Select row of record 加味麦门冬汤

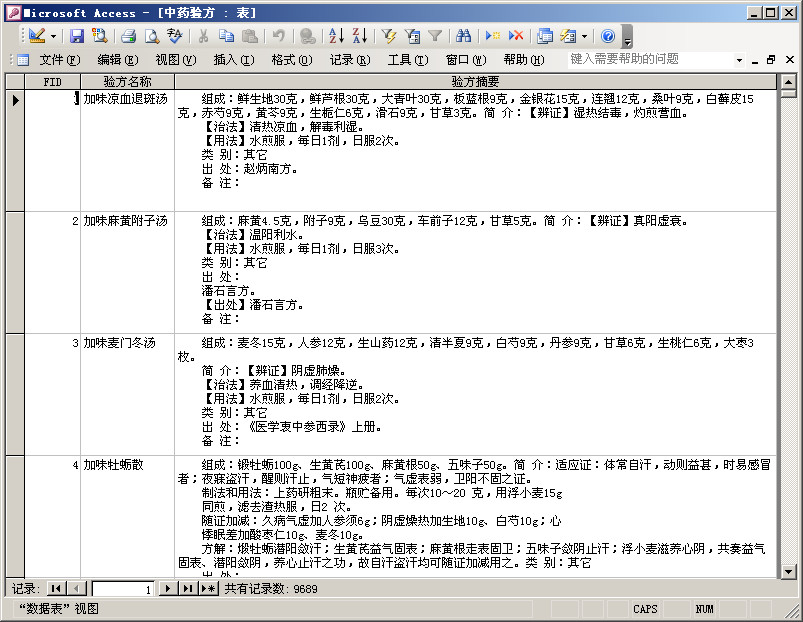coord(15,394)
